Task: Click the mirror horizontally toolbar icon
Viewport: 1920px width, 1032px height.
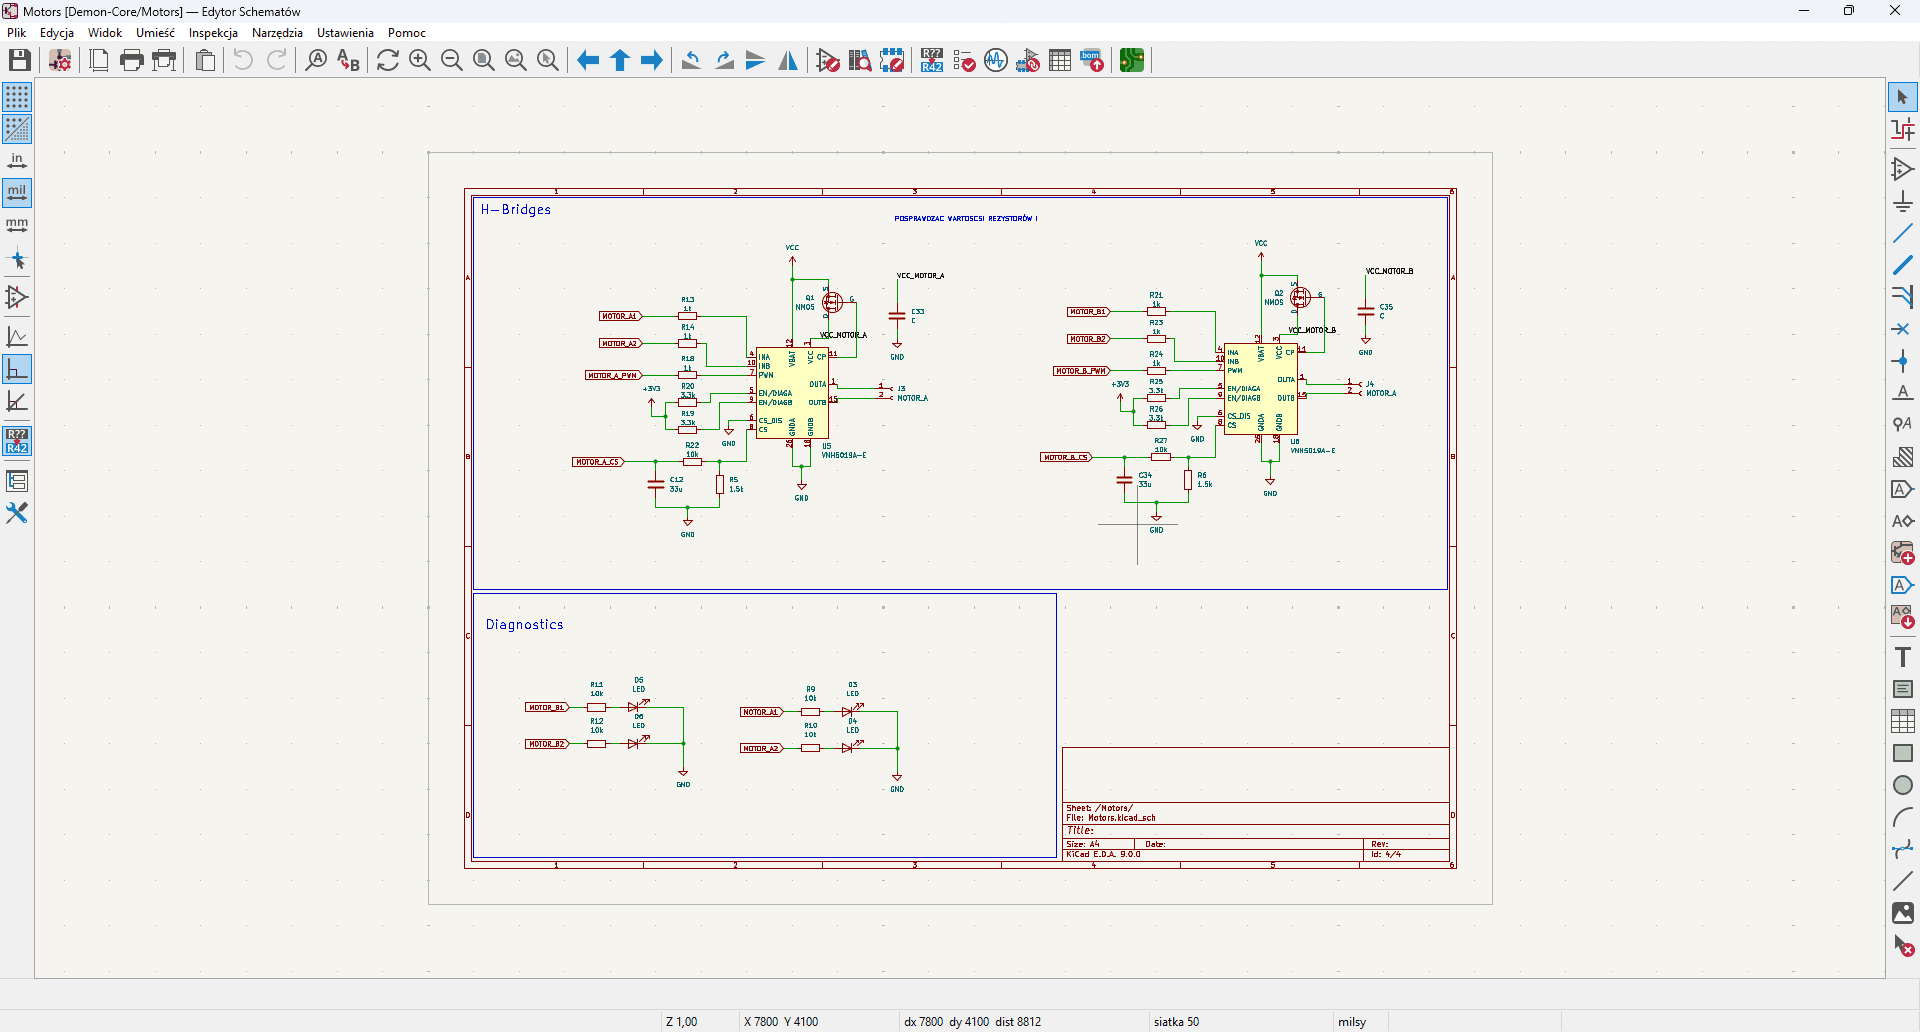Action: (788, 61)
